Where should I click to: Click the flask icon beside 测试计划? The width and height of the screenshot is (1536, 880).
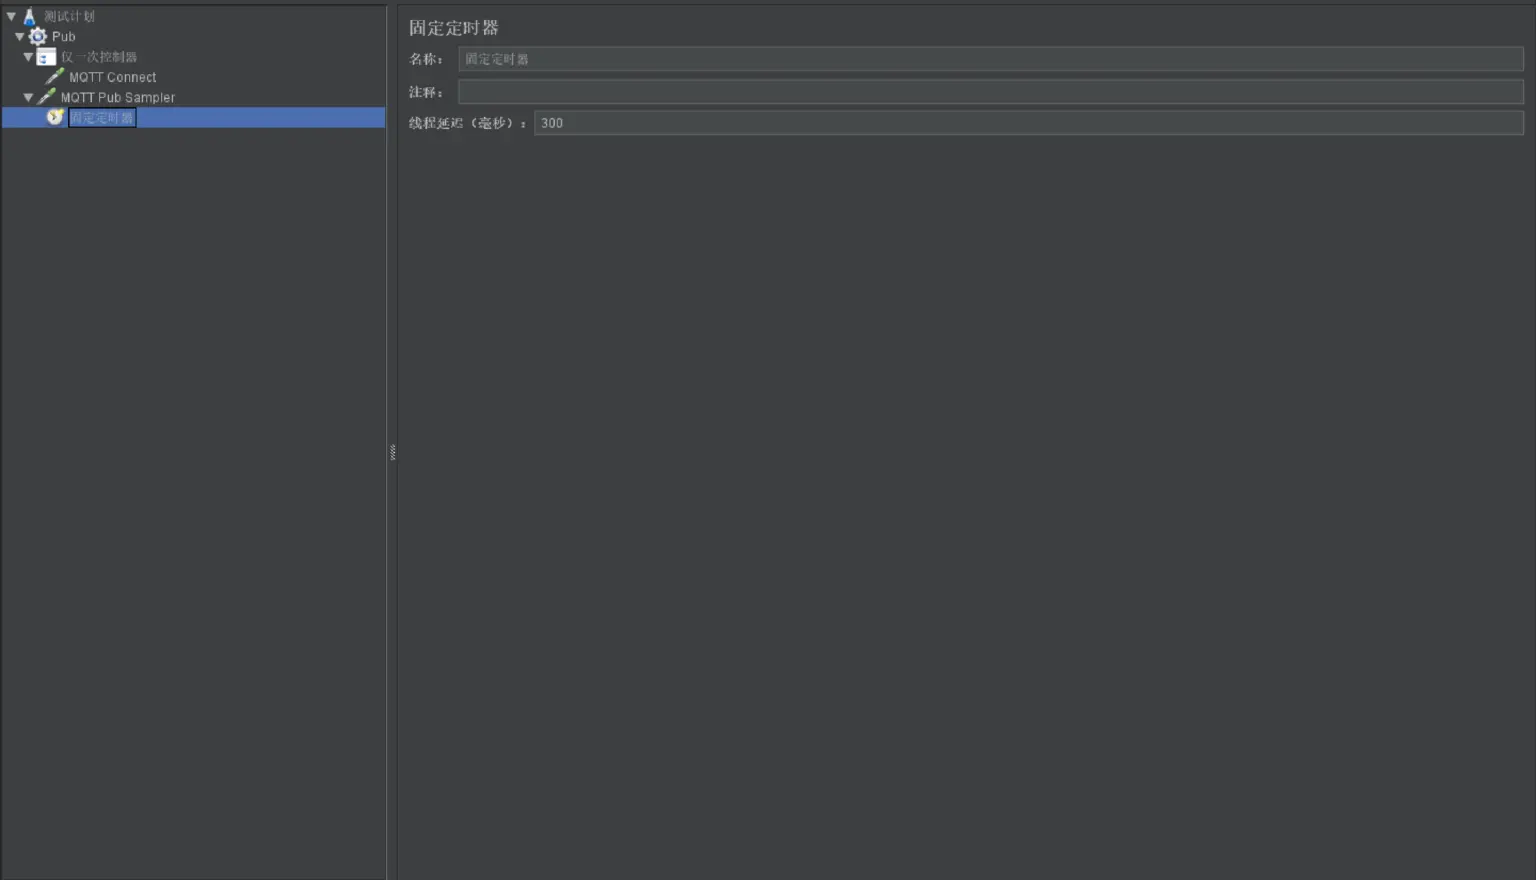(29, 16)
